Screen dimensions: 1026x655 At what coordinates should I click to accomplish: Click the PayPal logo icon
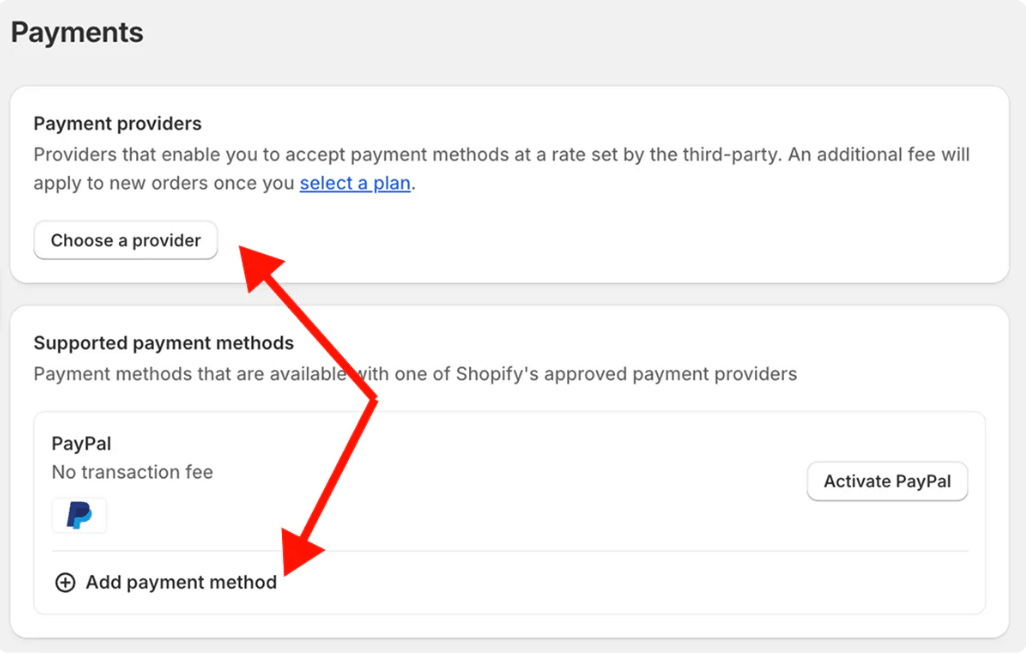[x=79, y=516]
